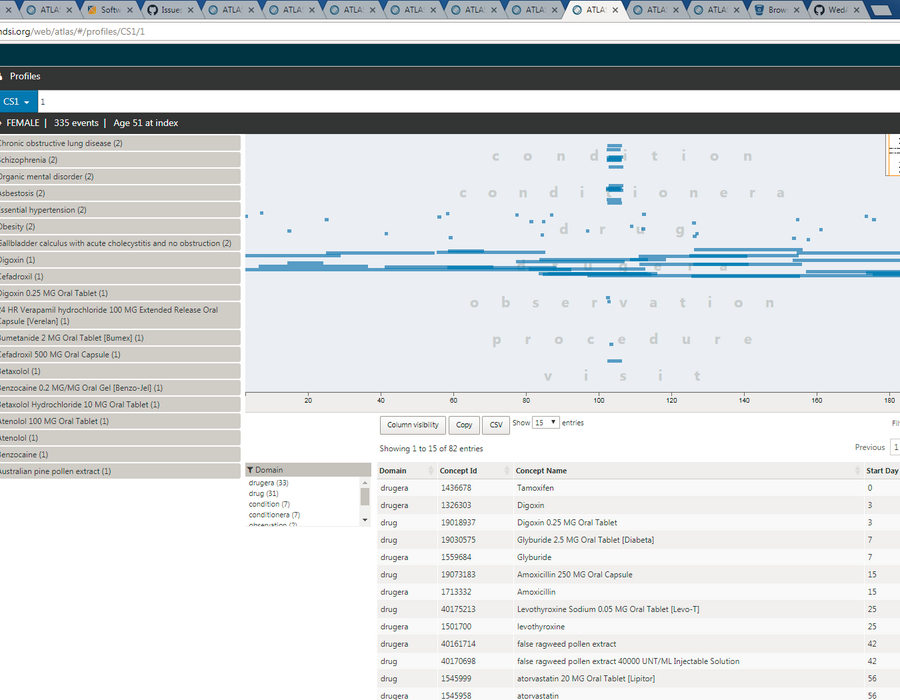Switch to the 'Softw' browser tab
The width and height of the screenshot is (900, 700).
[x=110, y=10]
